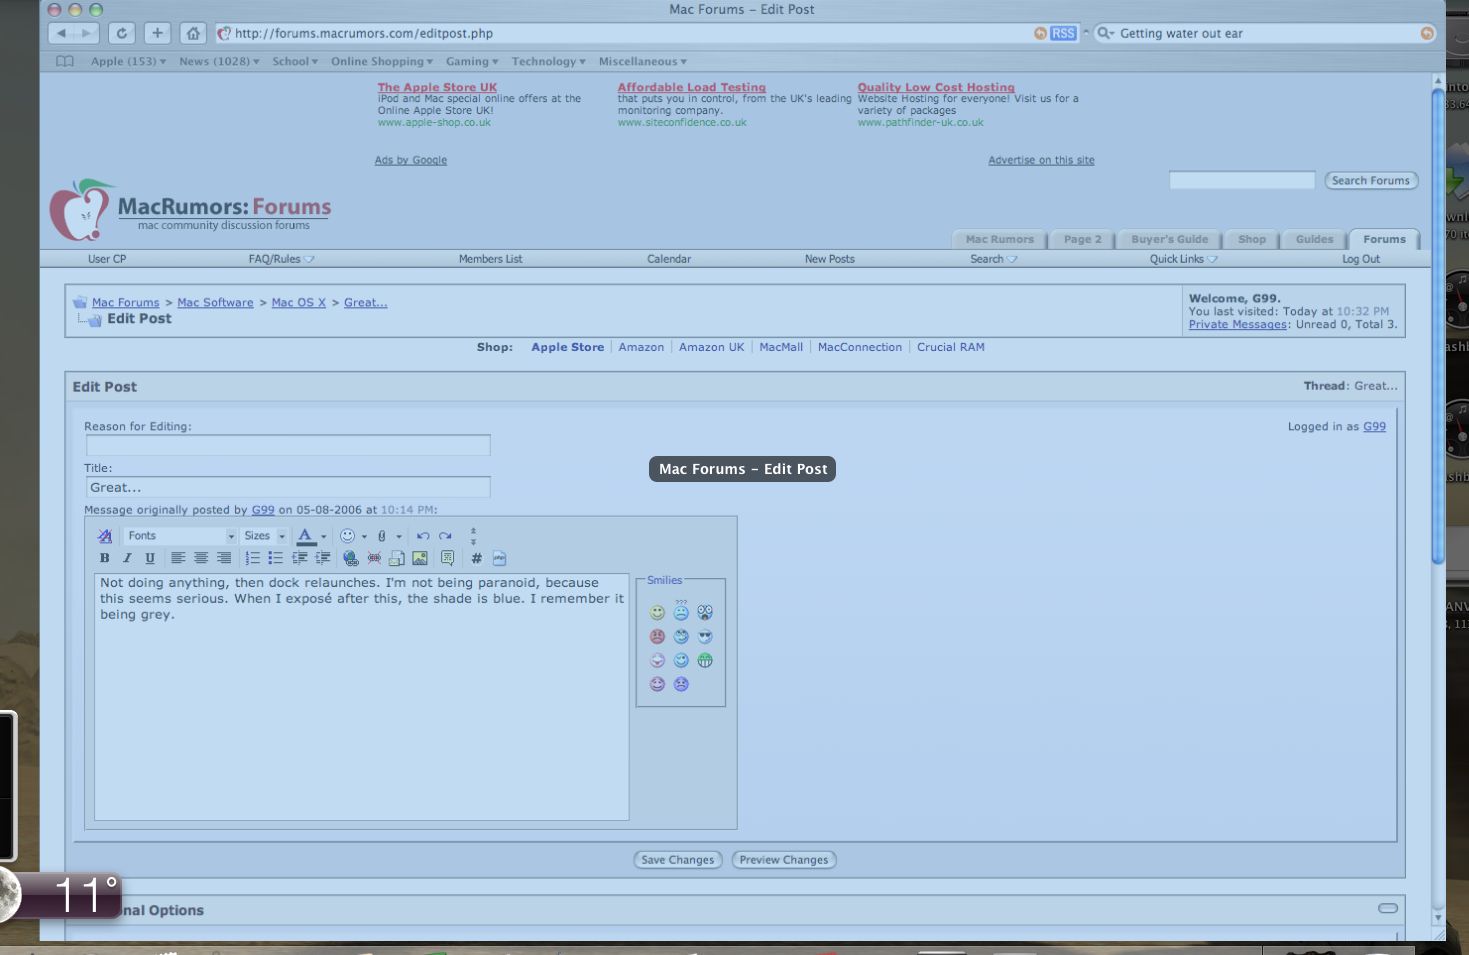Expand the Online Shopping bookmarks folder
This screenshot has height=955, width=1469.
click(x=382, y=62)
